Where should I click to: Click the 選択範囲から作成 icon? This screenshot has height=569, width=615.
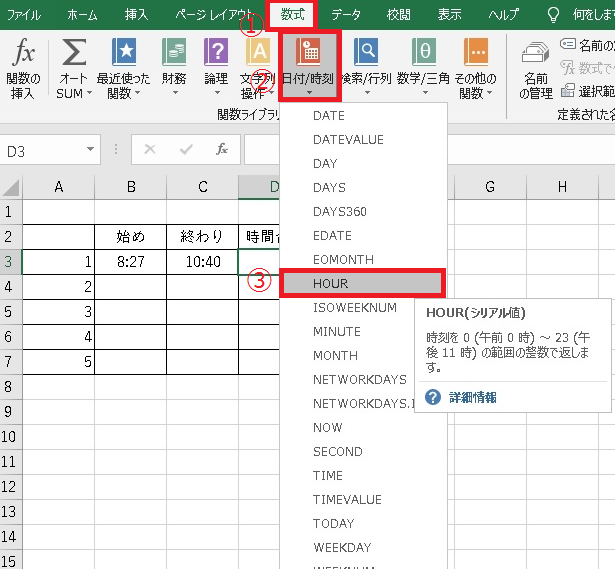(568, 91)
